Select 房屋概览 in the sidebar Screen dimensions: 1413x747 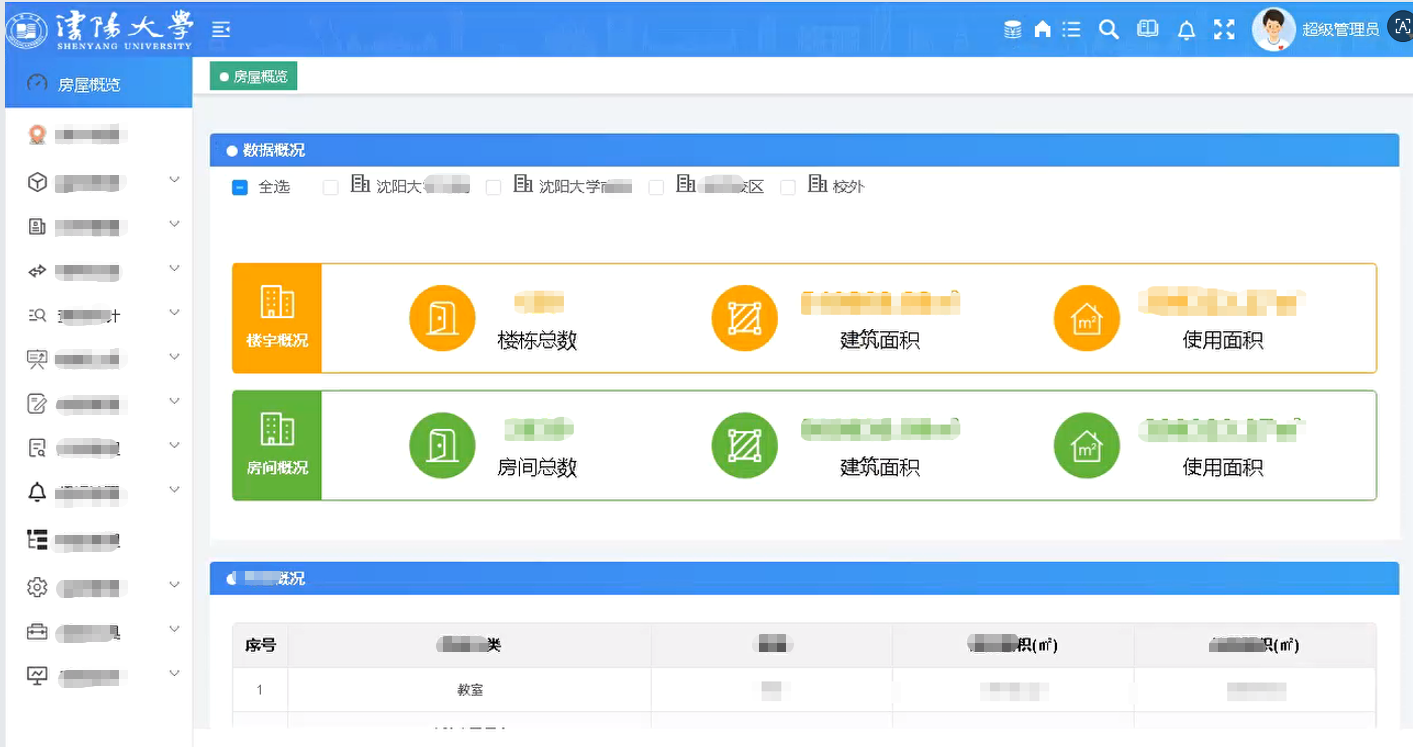(89, 84)
